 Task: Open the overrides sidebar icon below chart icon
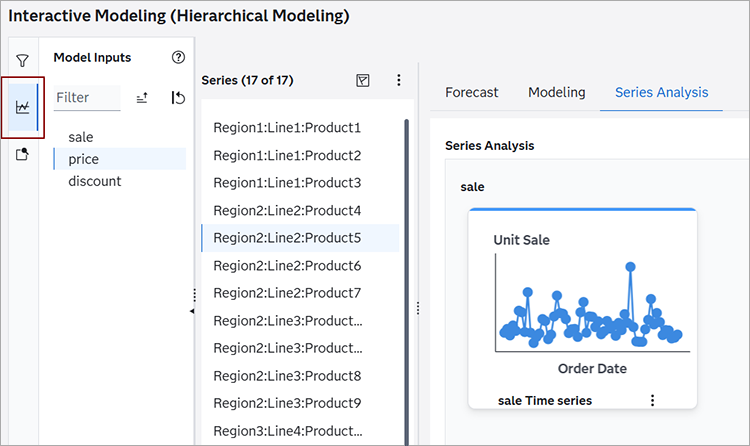[22, 154]
